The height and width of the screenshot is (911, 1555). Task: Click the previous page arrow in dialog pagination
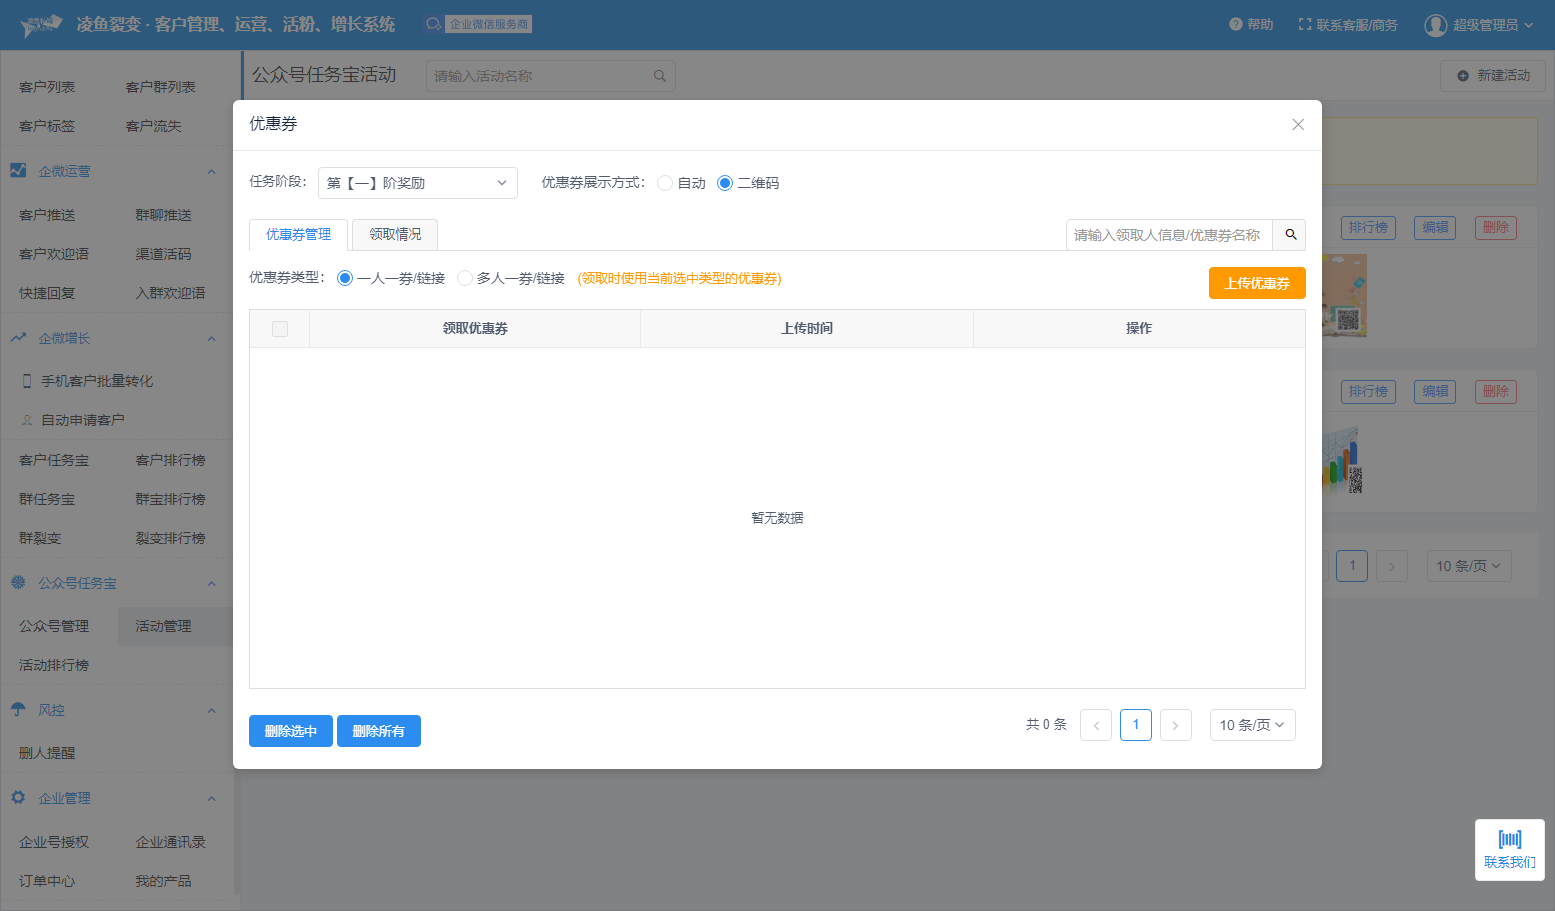pyautogui.click(x=1096, y=726)
